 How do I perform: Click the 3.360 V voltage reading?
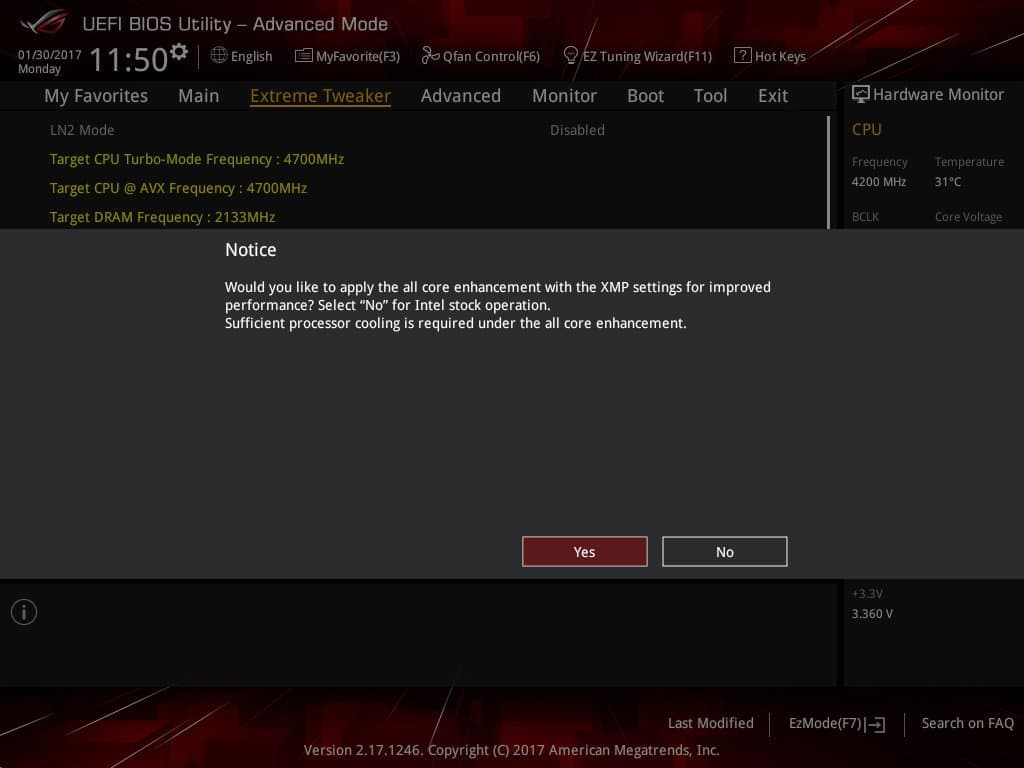[x=872, y=614]
